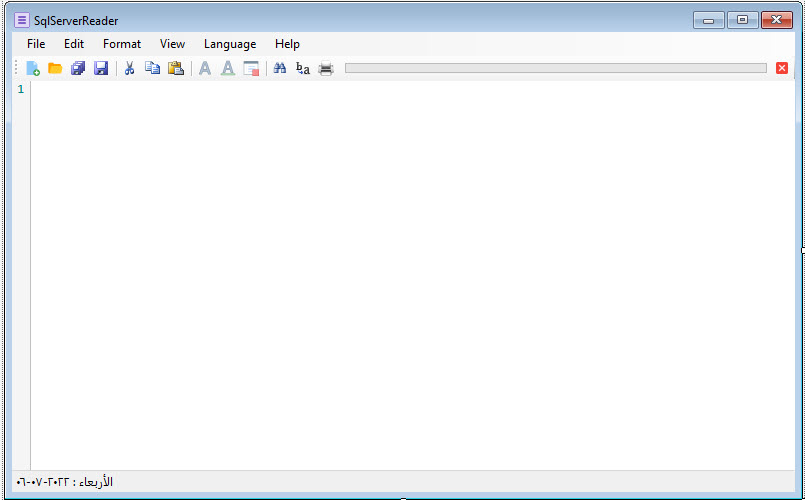Click the New file icon

pos(33,69)
